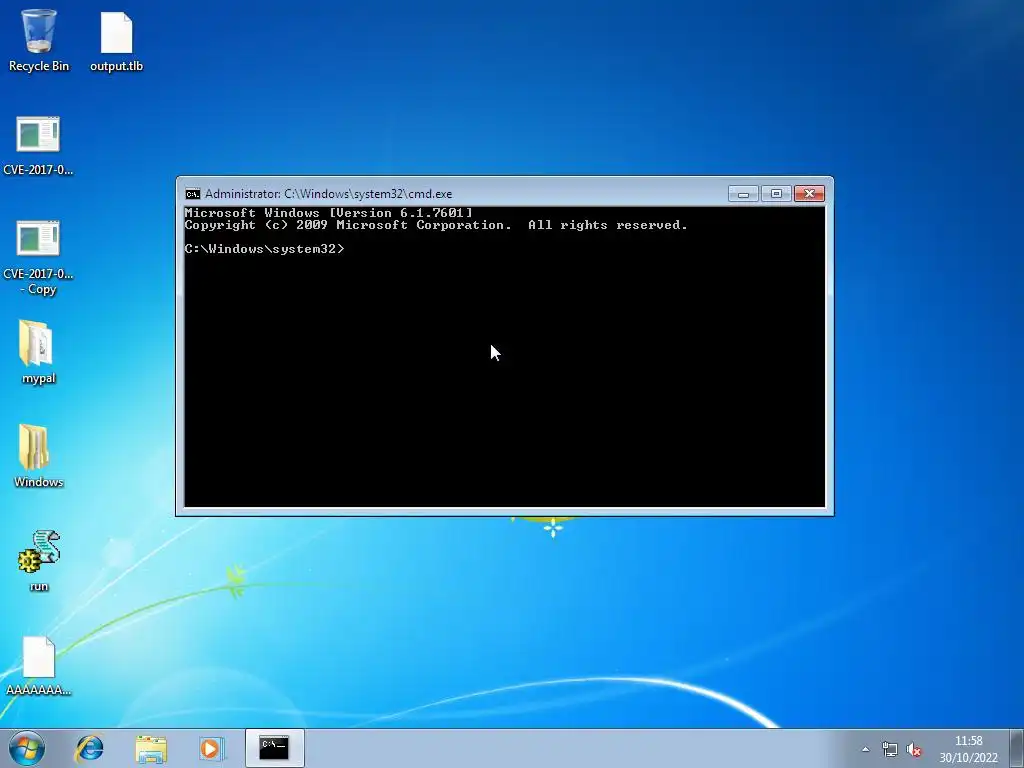Maximize the cmd.exe window
The image size is (1024, 768).
(776, 194)
